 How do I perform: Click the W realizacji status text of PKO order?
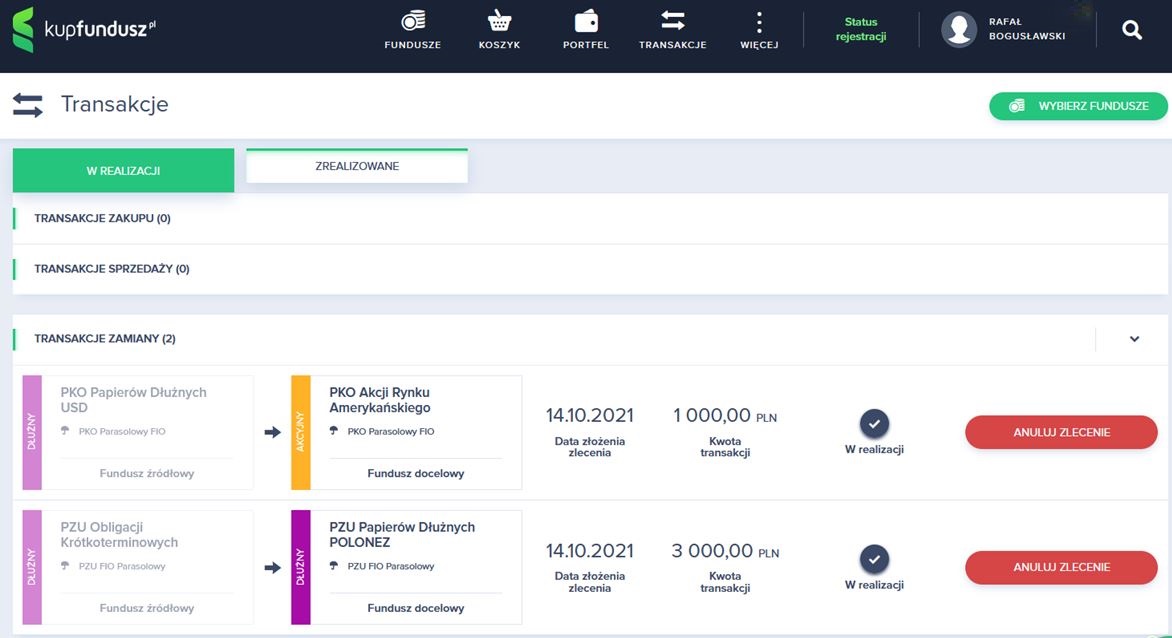[875, 450]
